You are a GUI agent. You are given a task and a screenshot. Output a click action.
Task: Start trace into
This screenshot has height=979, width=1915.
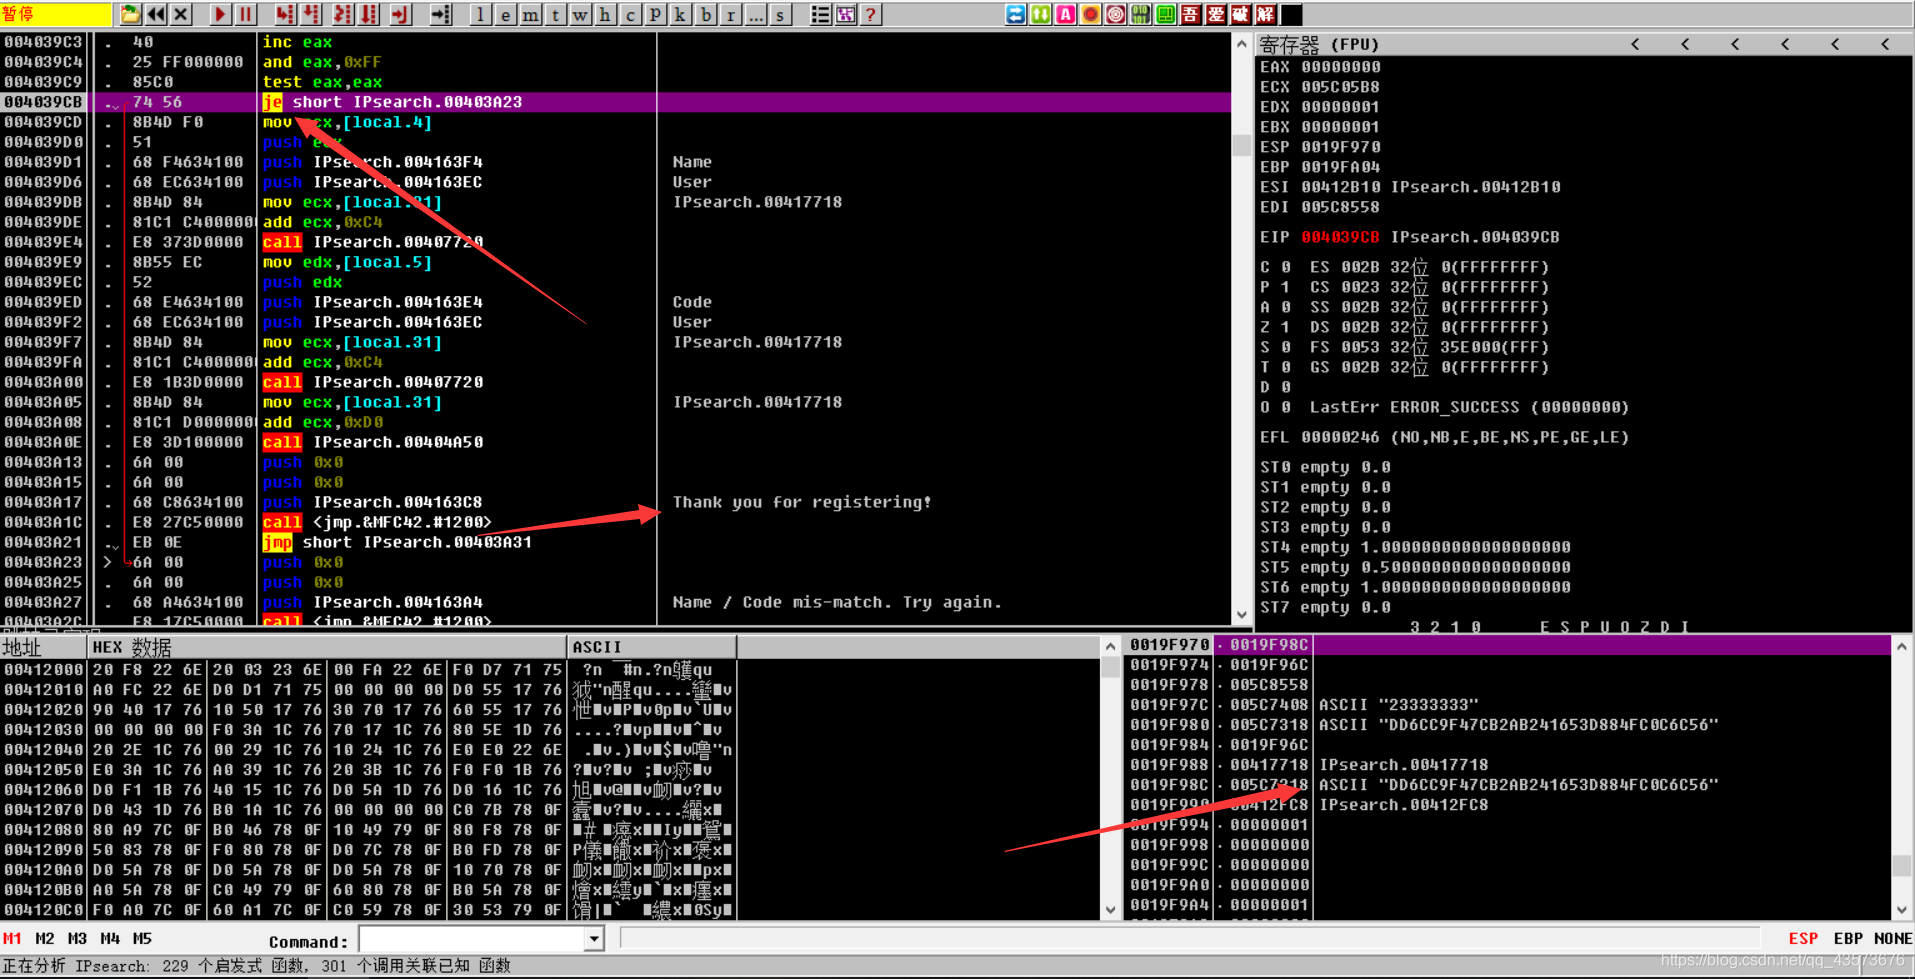(x=343, y=14)
